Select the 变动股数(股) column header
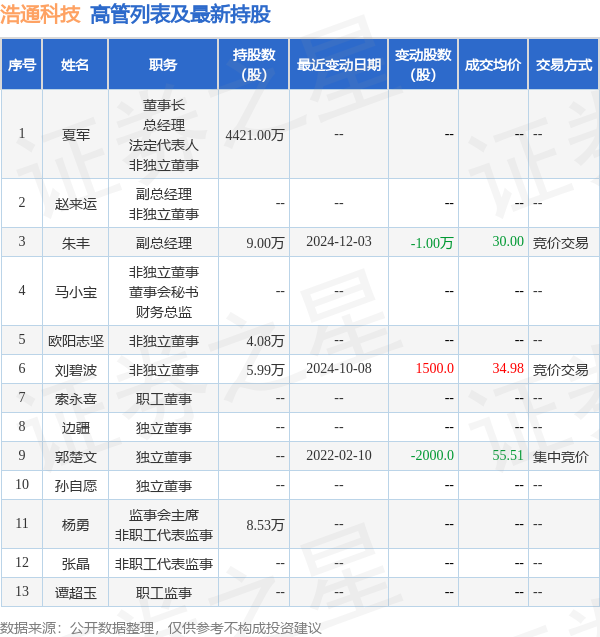The width and height of the screenshot is (600, 637). pos(423,64)
